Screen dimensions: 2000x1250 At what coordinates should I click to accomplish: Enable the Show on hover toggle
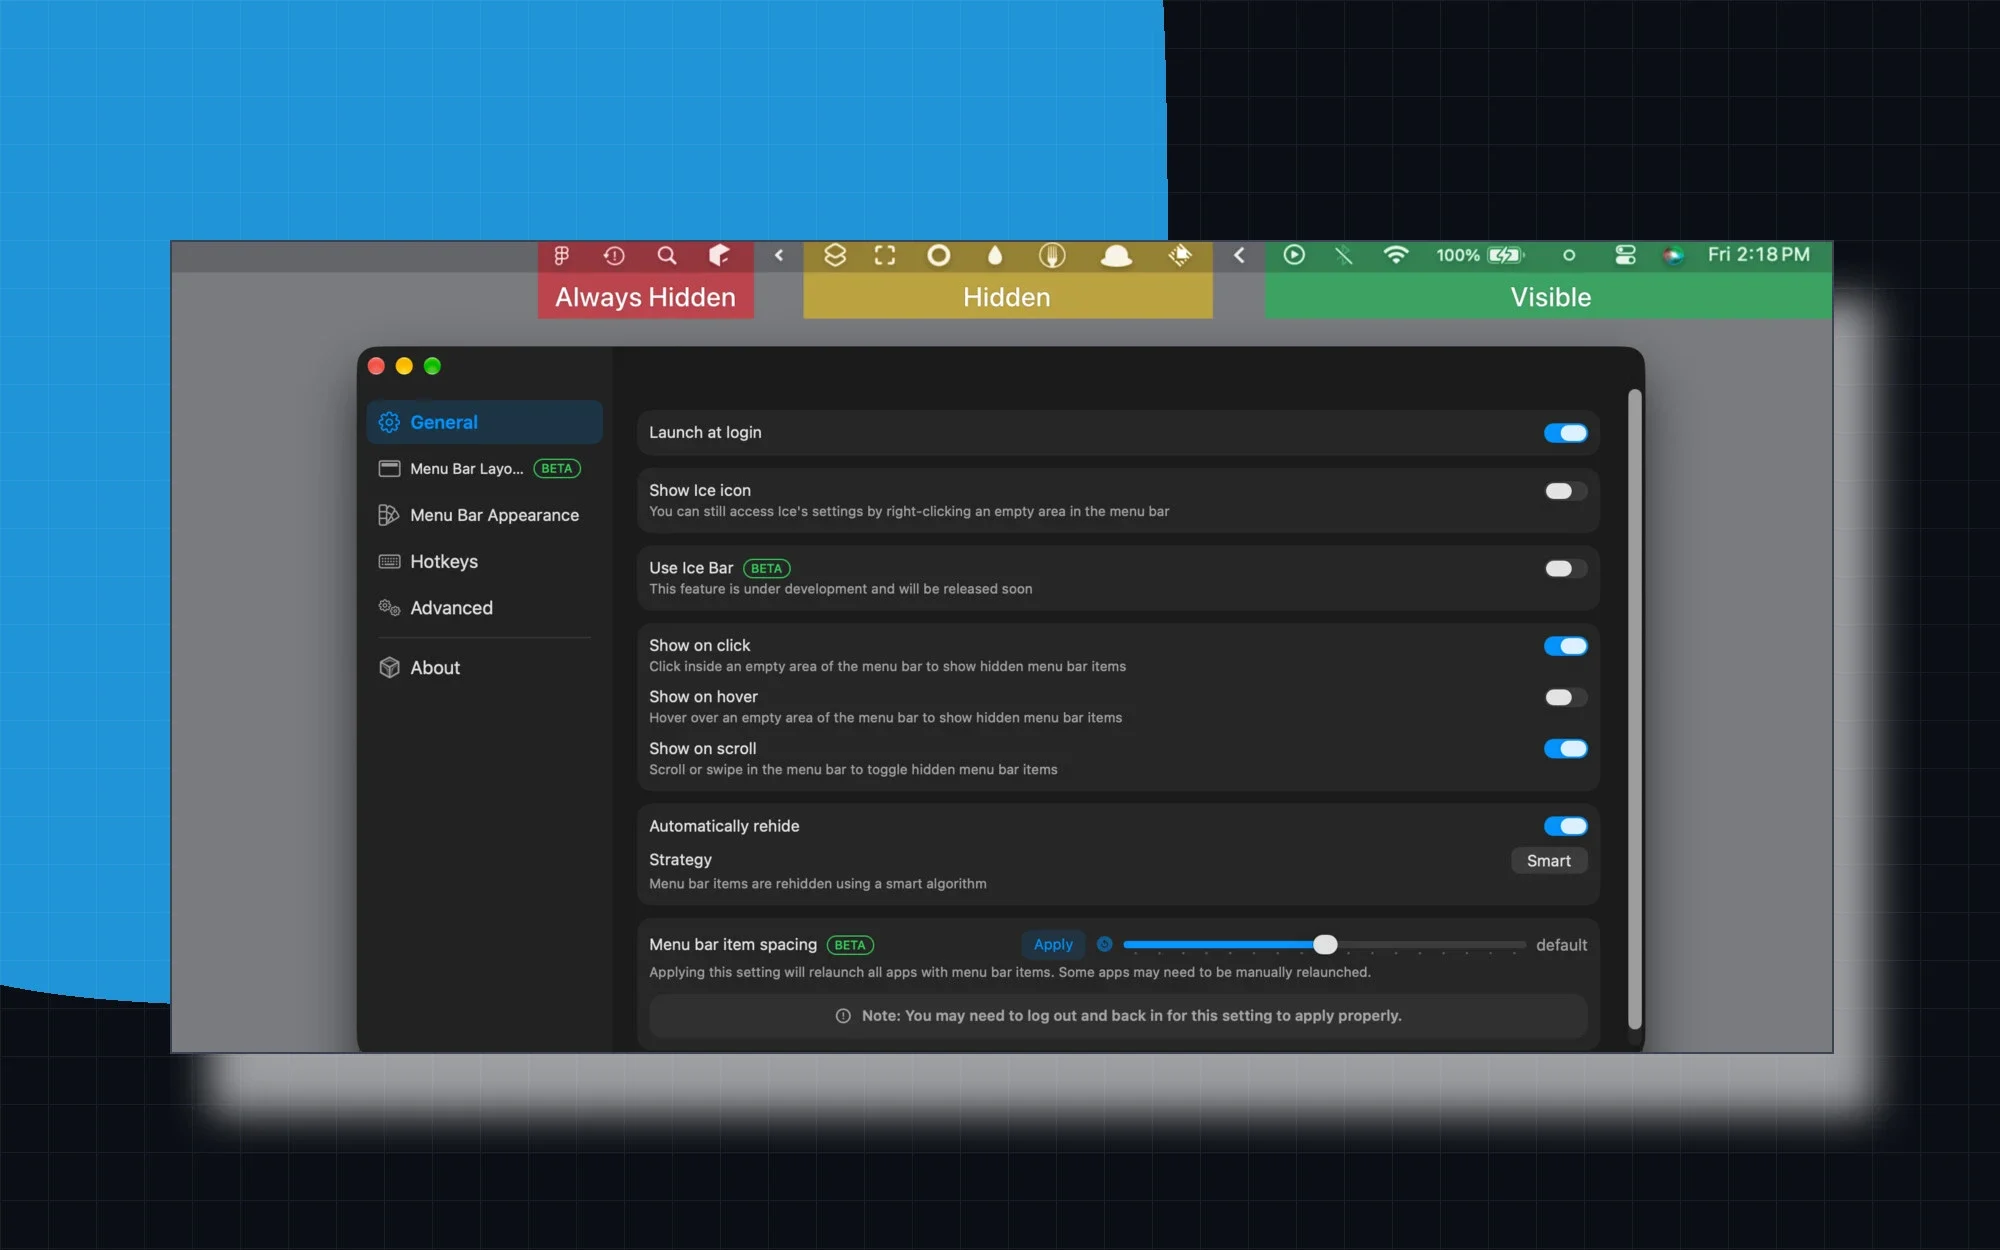[x=1565, y=697]
